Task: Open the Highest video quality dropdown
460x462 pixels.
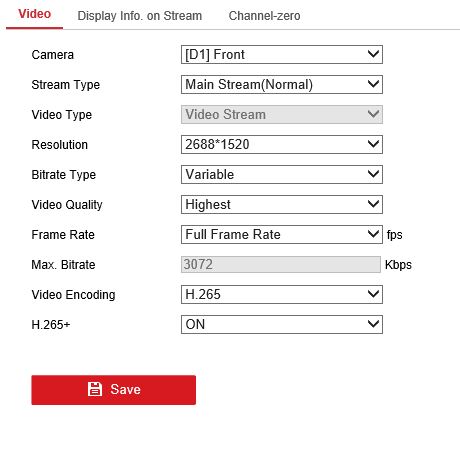Action: point(282,204)
